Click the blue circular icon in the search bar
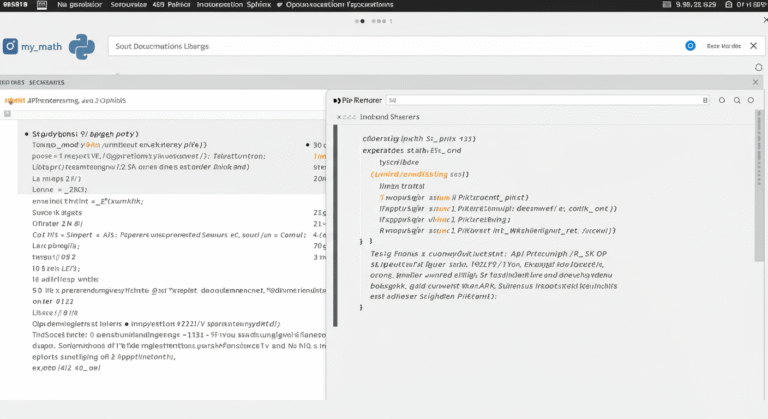 click(690, 46)
